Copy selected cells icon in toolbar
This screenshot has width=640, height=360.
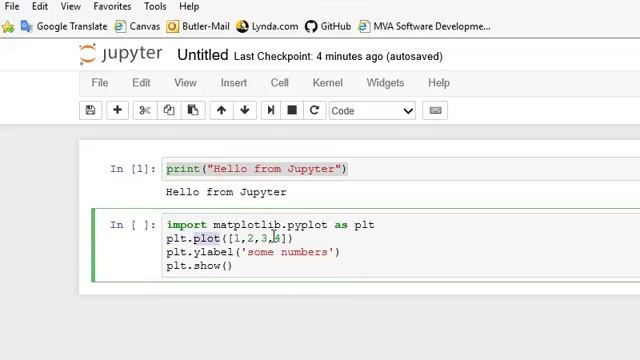(x=169, y=110)
